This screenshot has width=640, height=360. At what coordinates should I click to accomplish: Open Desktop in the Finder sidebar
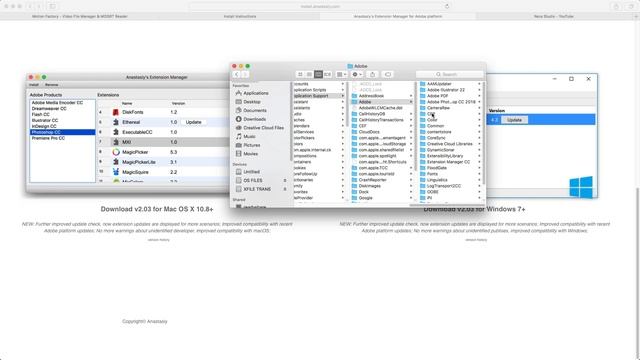pyautogui.click(x=252, y=102)
